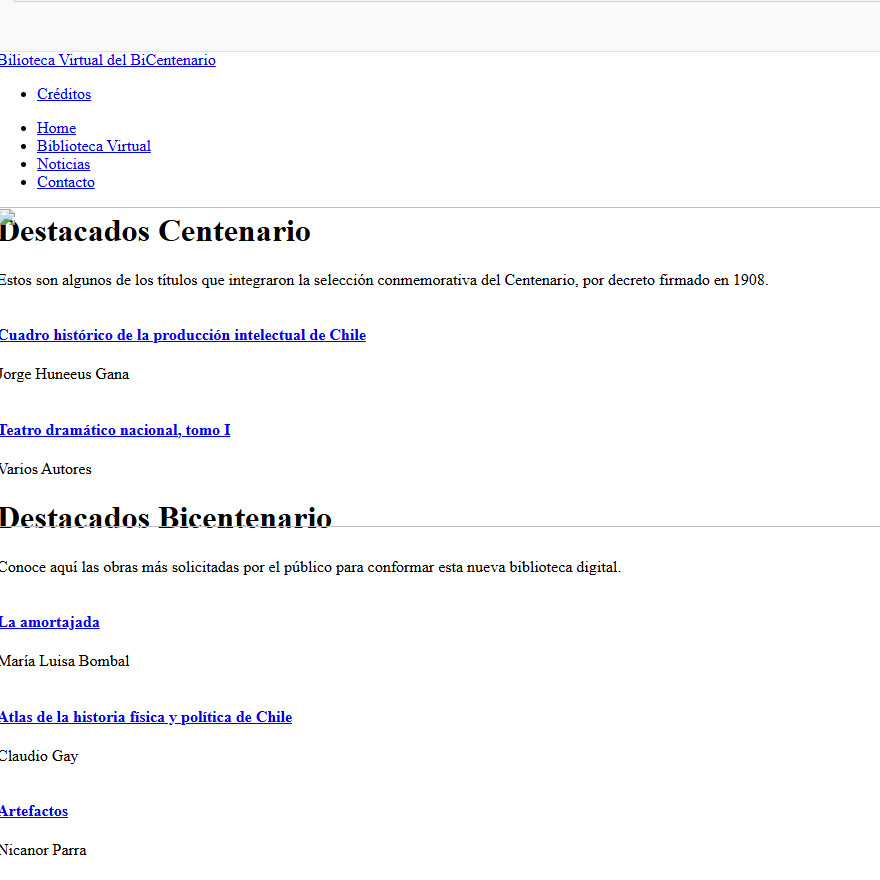This screenshot has width=880, height=880.
Task: Open the Artefactos book link
Action: 34,811
